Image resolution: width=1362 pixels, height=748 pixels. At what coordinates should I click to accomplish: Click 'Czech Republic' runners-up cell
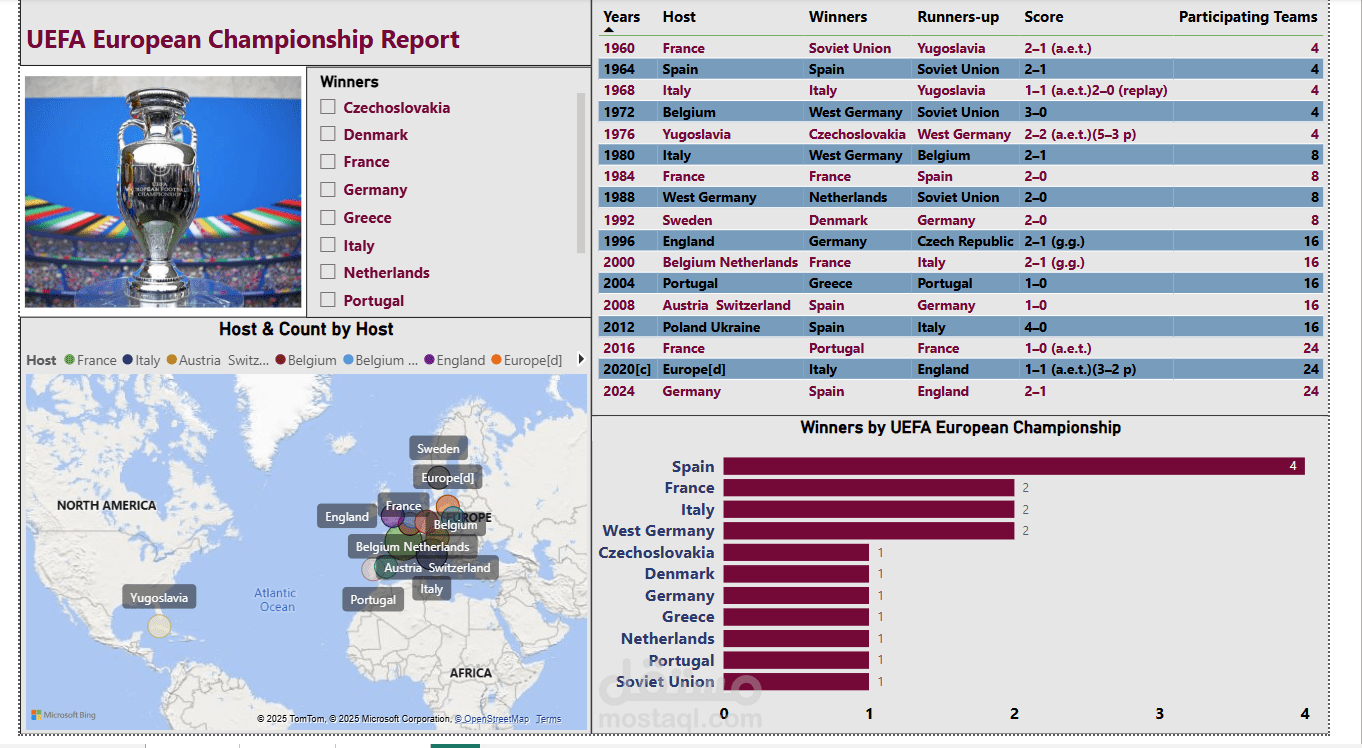(x=965, y=241)
